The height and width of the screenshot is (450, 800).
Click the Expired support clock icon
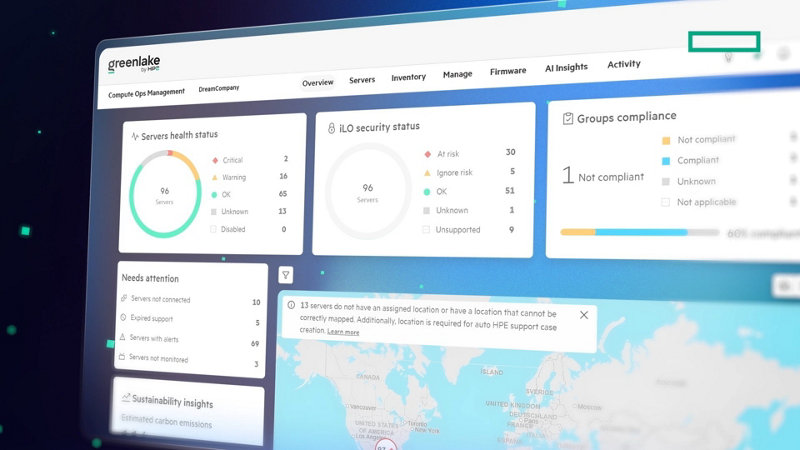pyautogui.click(x=123, y=317)
